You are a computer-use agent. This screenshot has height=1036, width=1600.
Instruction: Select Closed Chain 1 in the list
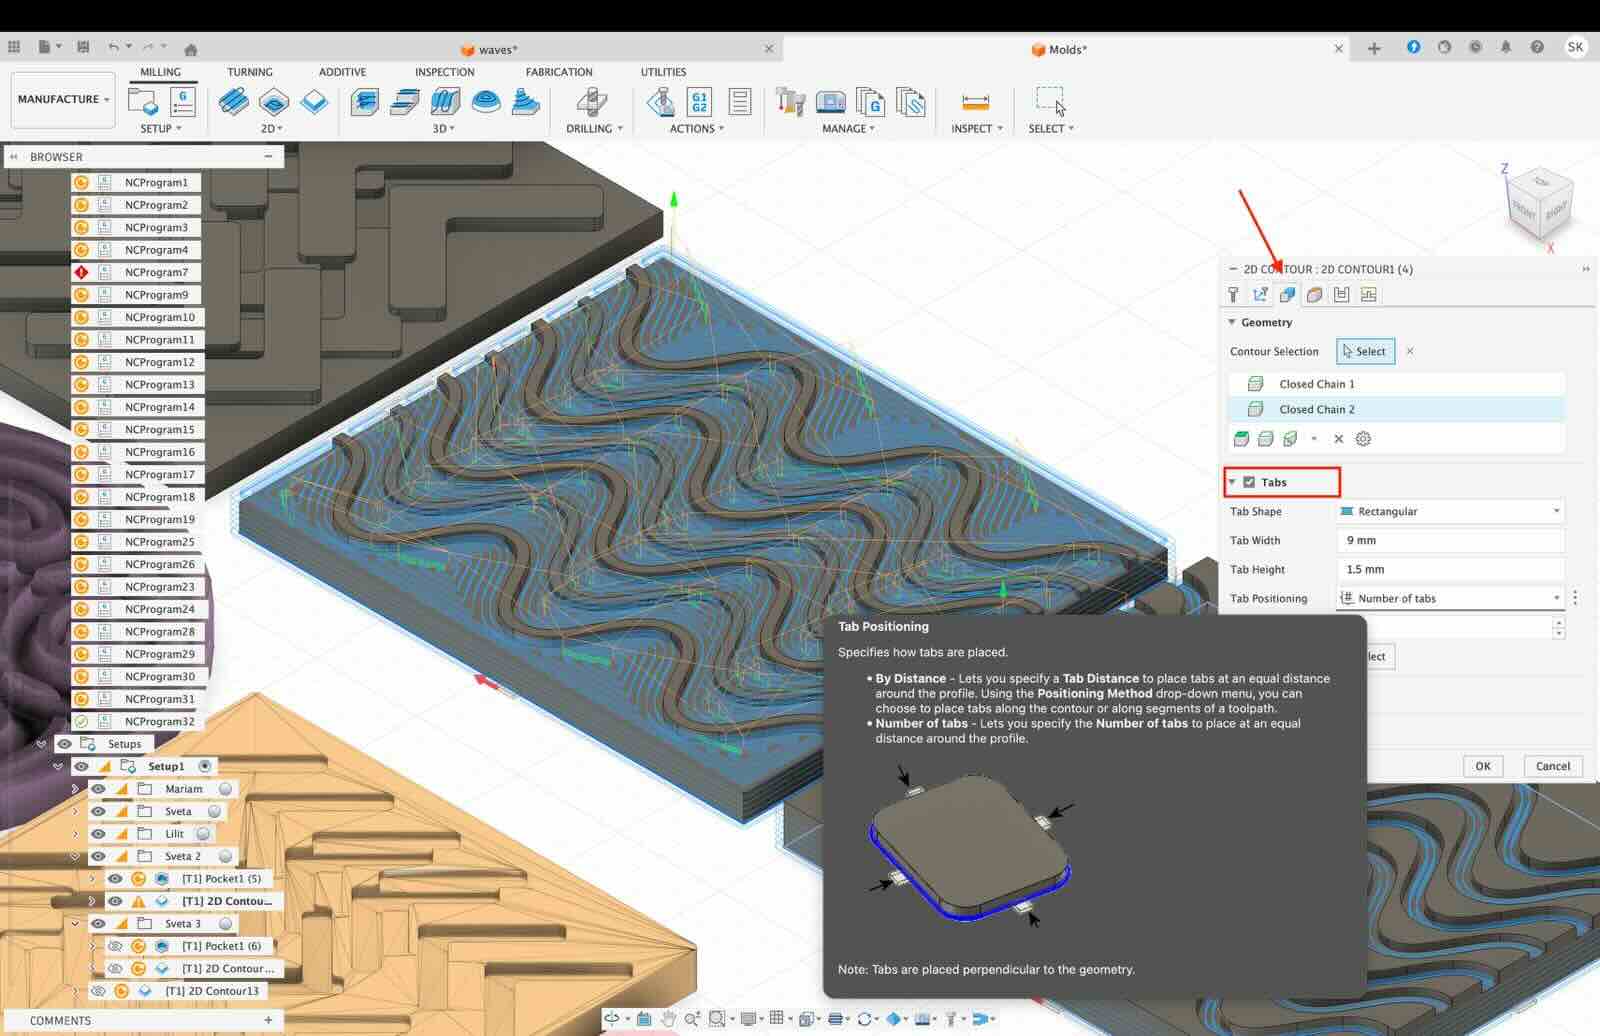(x=1316, y=384)
